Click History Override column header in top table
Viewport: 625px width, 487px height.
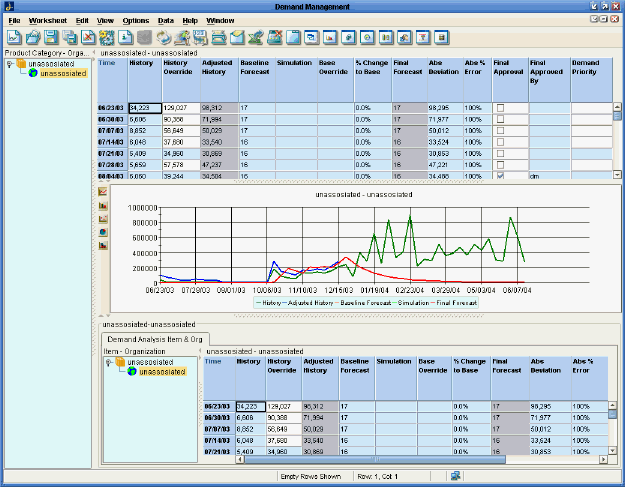coord(181,80)
